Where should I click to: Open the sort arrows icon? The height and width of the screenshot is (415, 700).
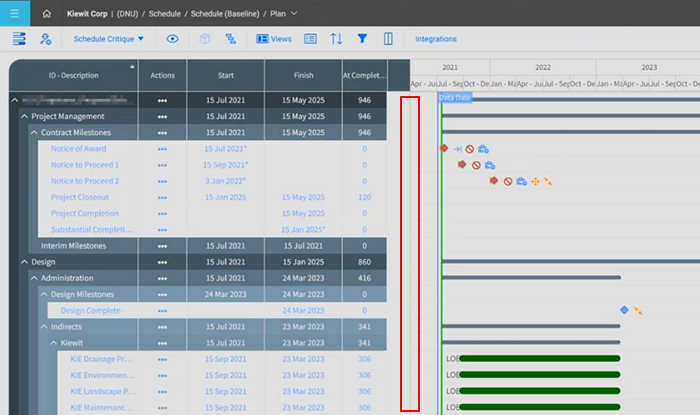[336, 39]
